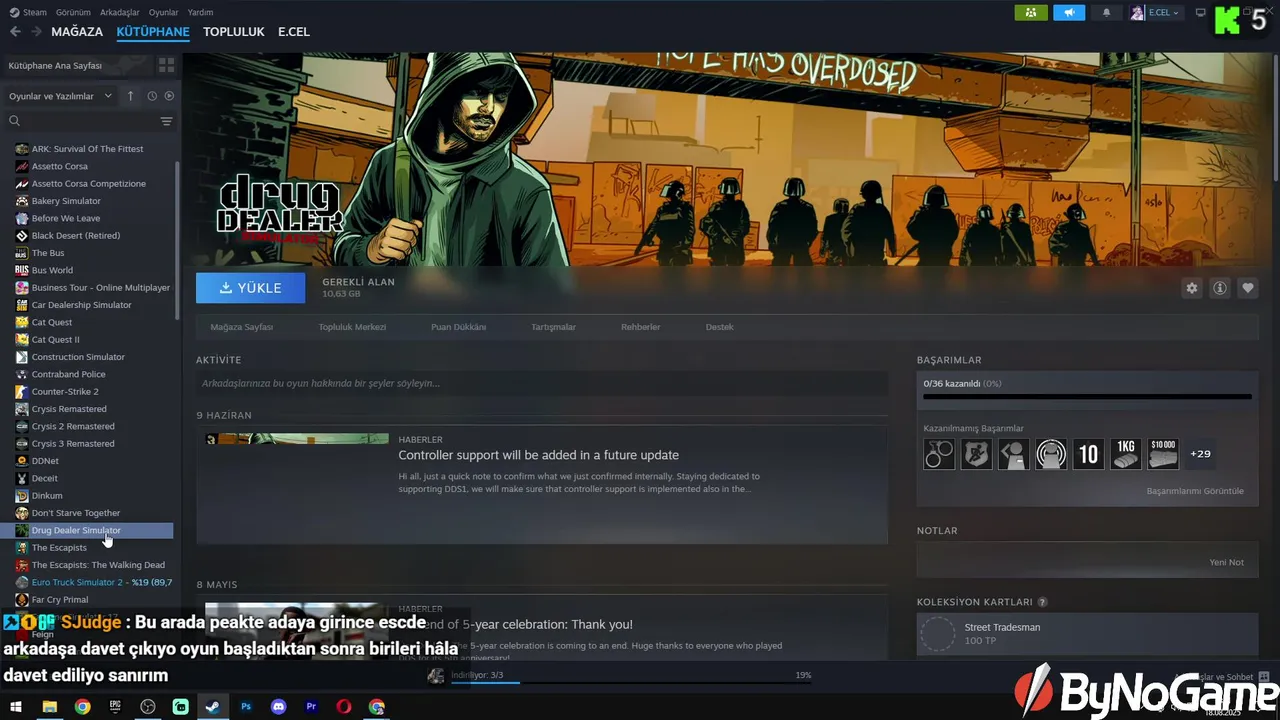Viewport: 1280px width, 720px height.
Task: Open the Destek link
Action: click(719, 327)
